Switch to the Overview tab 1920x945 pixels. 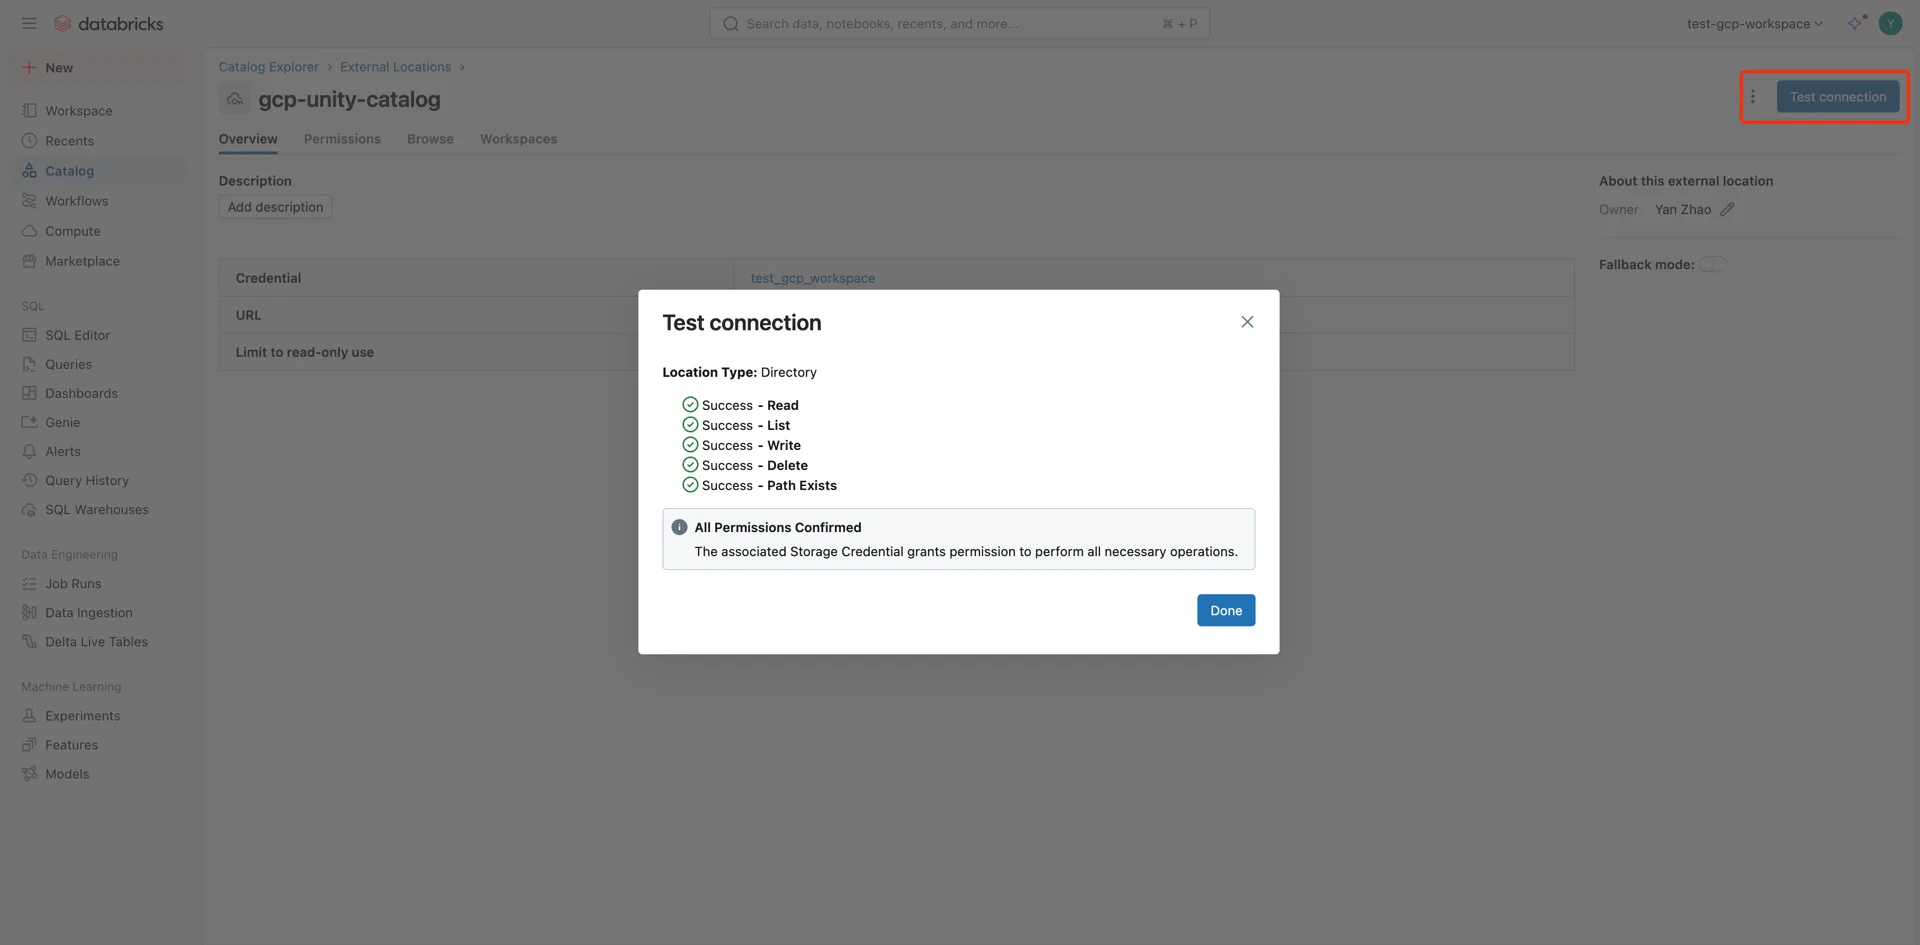click(x=248, y=139)
